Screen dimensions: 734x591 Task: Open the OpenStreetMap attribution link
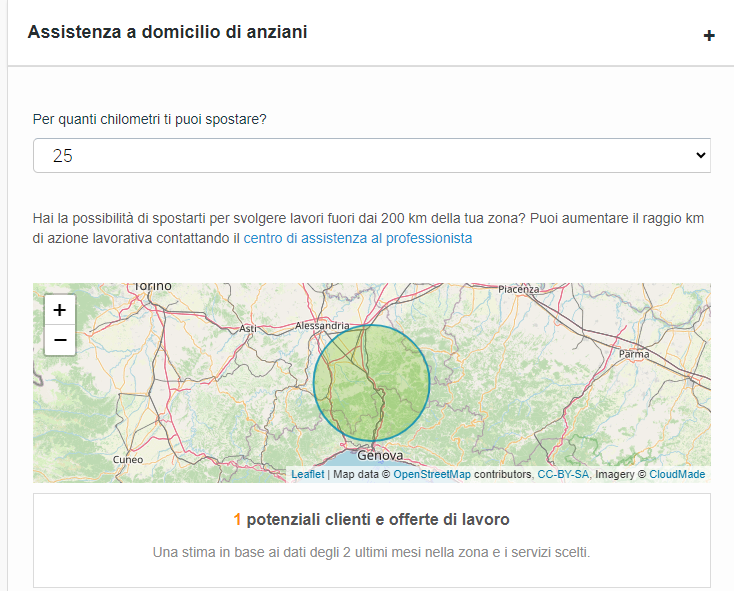432,474
